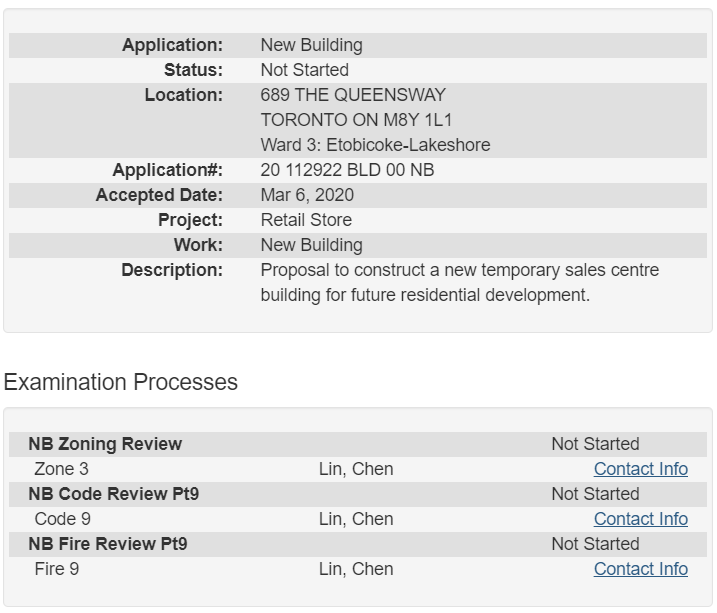This screenshot has height=613, width=717.
Task: Open Contact Info link for Fire 9
Action: tap(640, 569)
